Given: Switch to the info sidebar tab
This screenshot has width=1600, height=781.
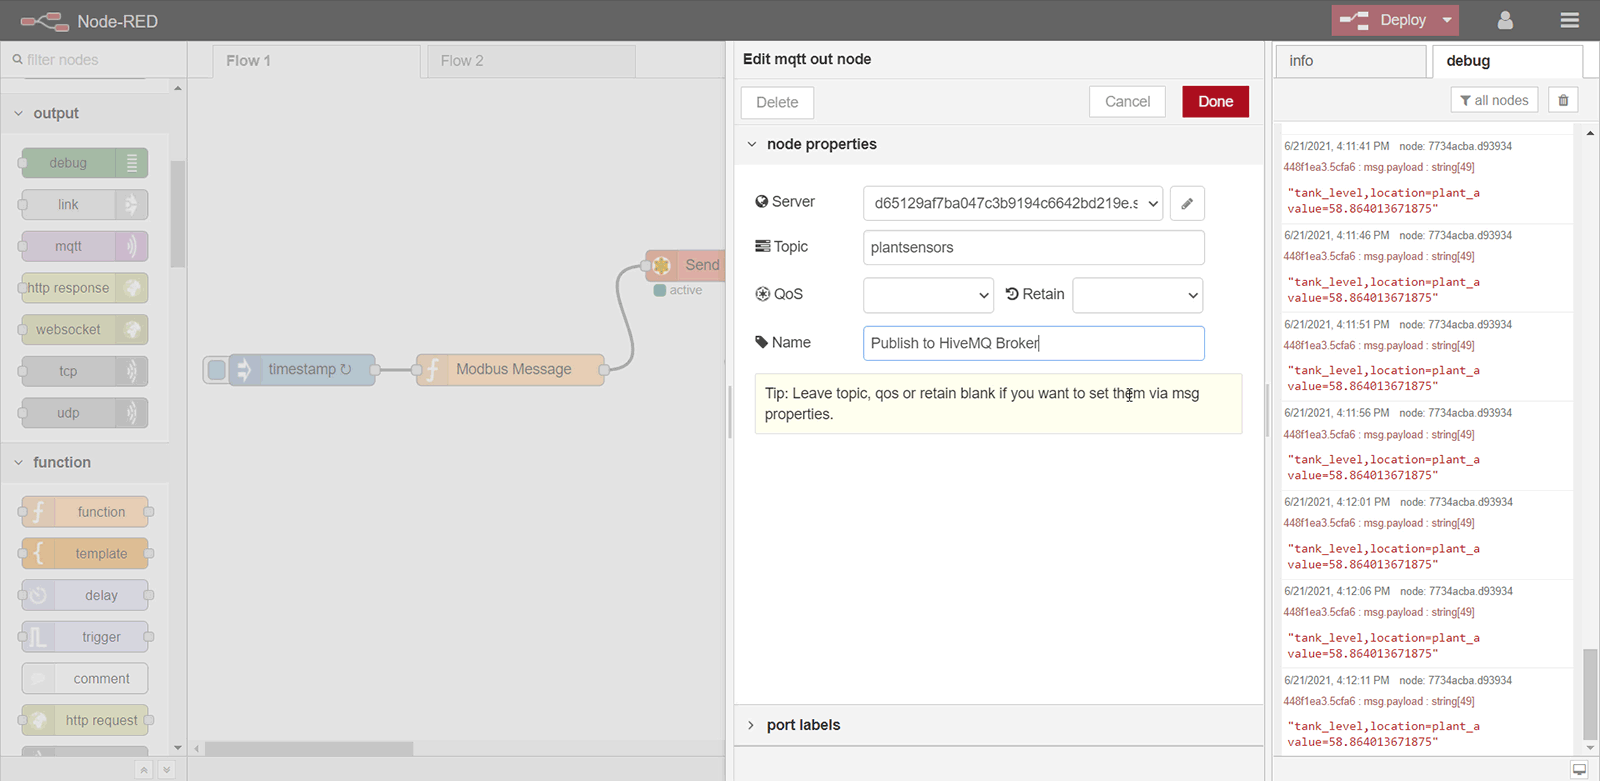Looking at the screenshot, I should point(1350,61).
